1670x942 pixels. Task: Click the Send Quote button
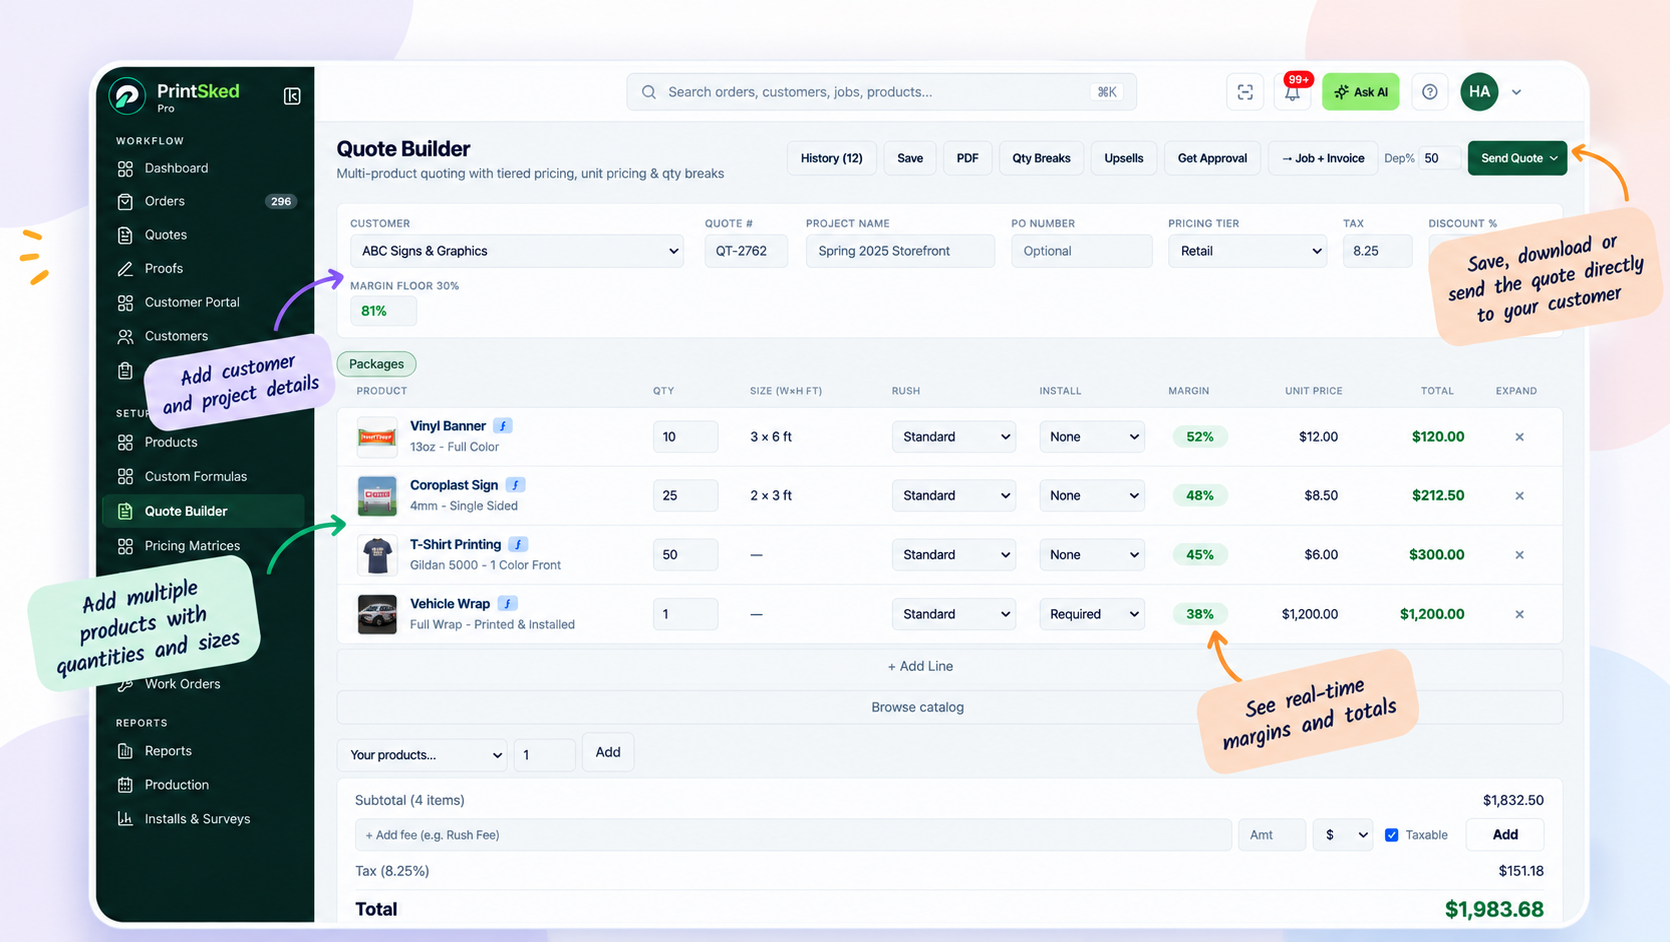(1517, 158)
